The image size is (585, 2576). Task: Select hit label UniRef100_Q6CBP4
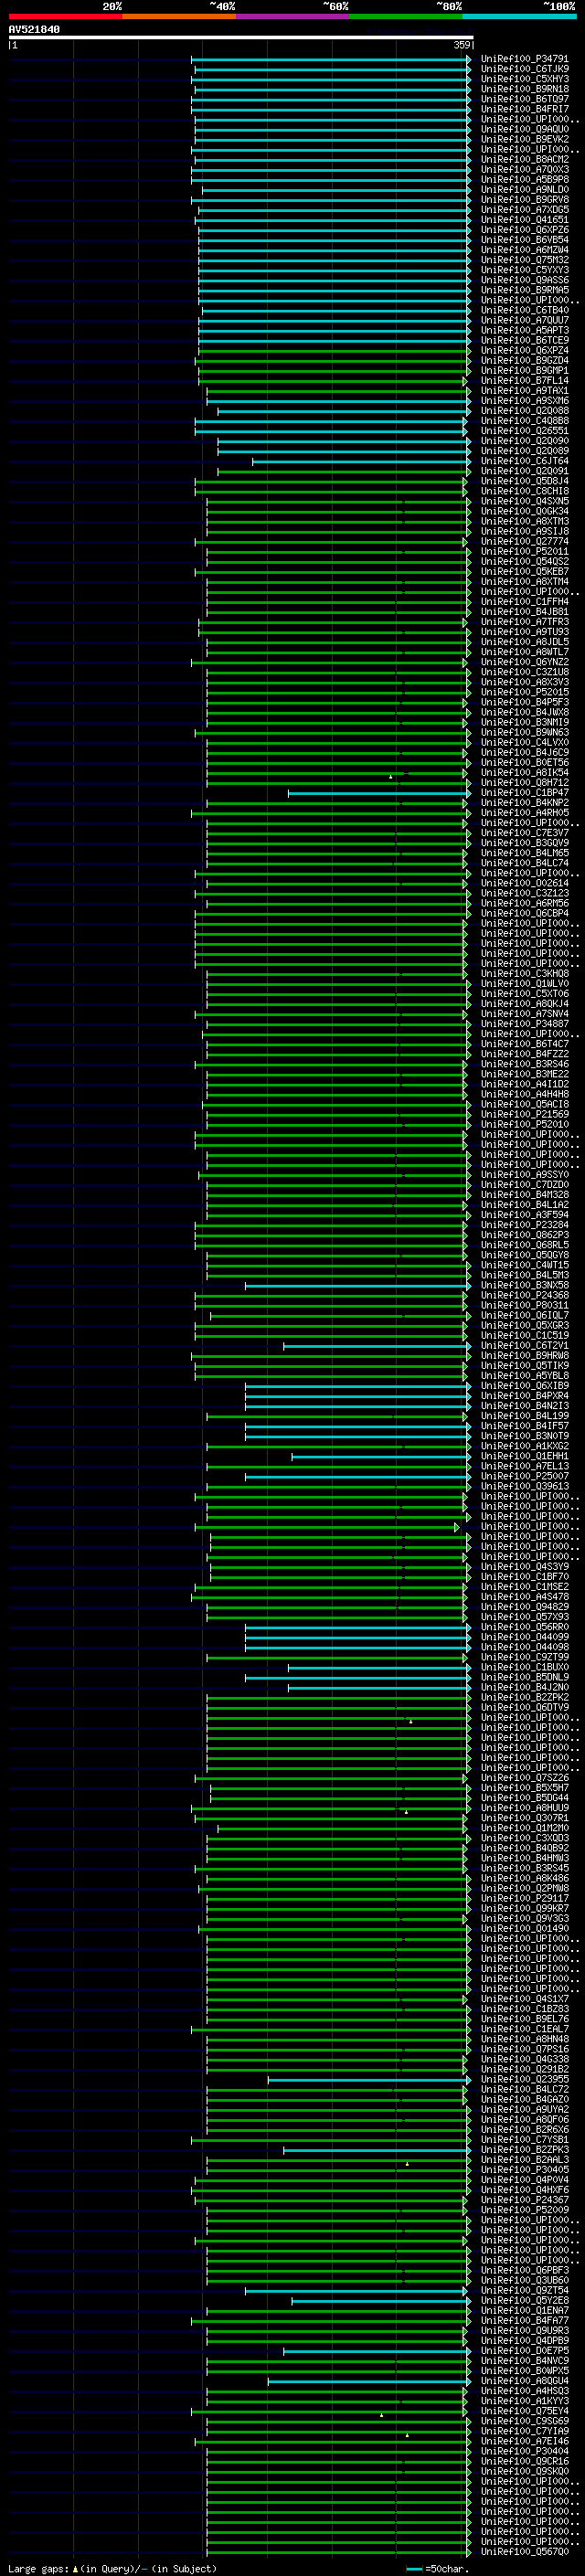click(524, 913)
